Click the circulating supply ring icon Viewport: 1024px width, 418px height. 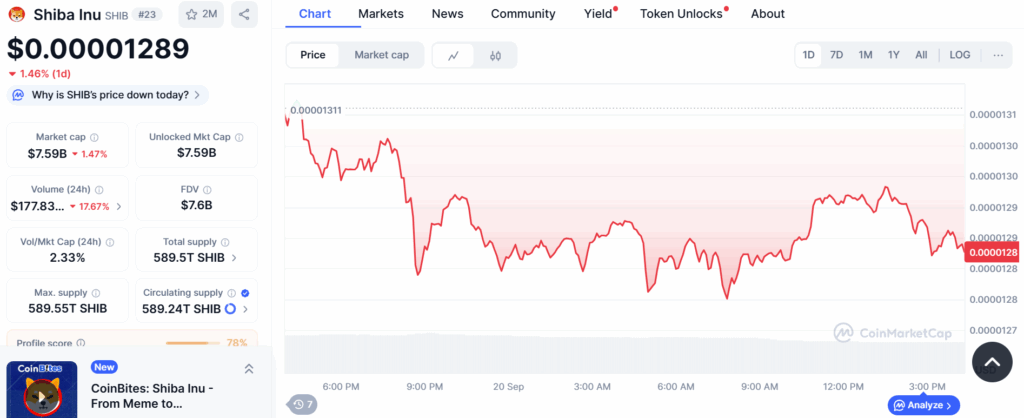pyautogui.click(x=230, y=309)
